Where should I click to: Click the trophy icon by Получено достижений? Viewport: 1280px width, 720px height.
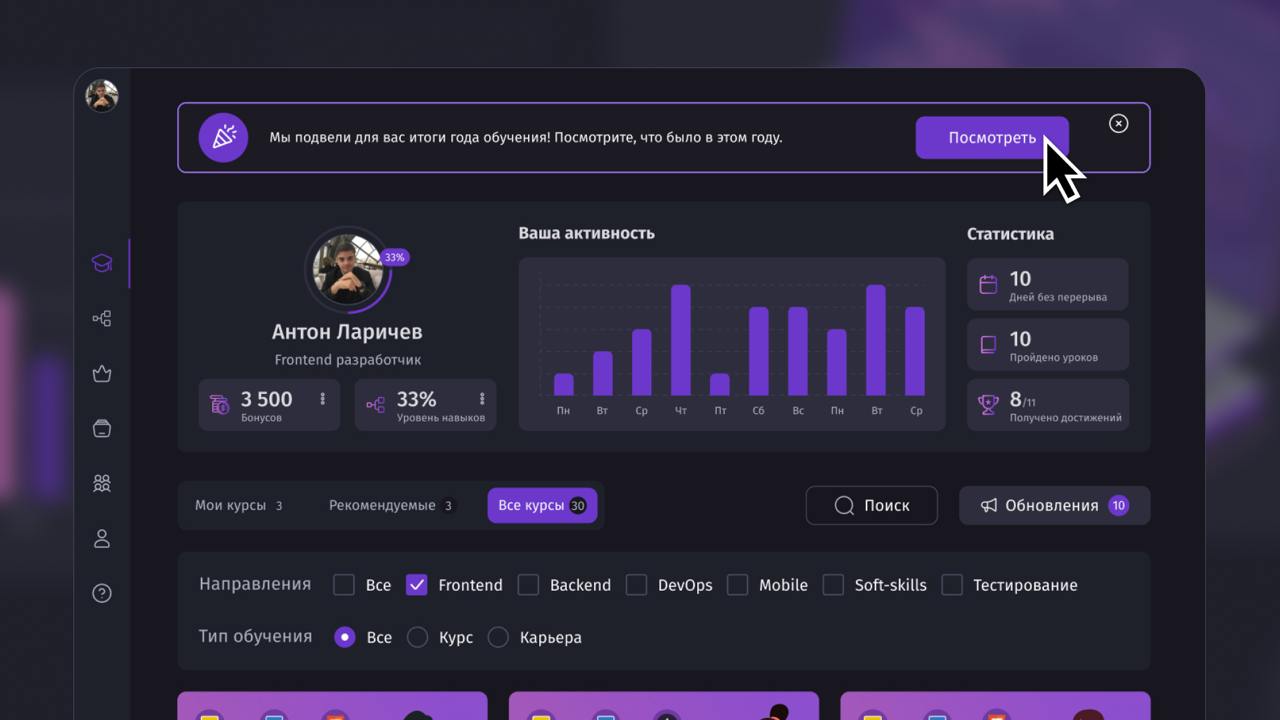(988, 405)
